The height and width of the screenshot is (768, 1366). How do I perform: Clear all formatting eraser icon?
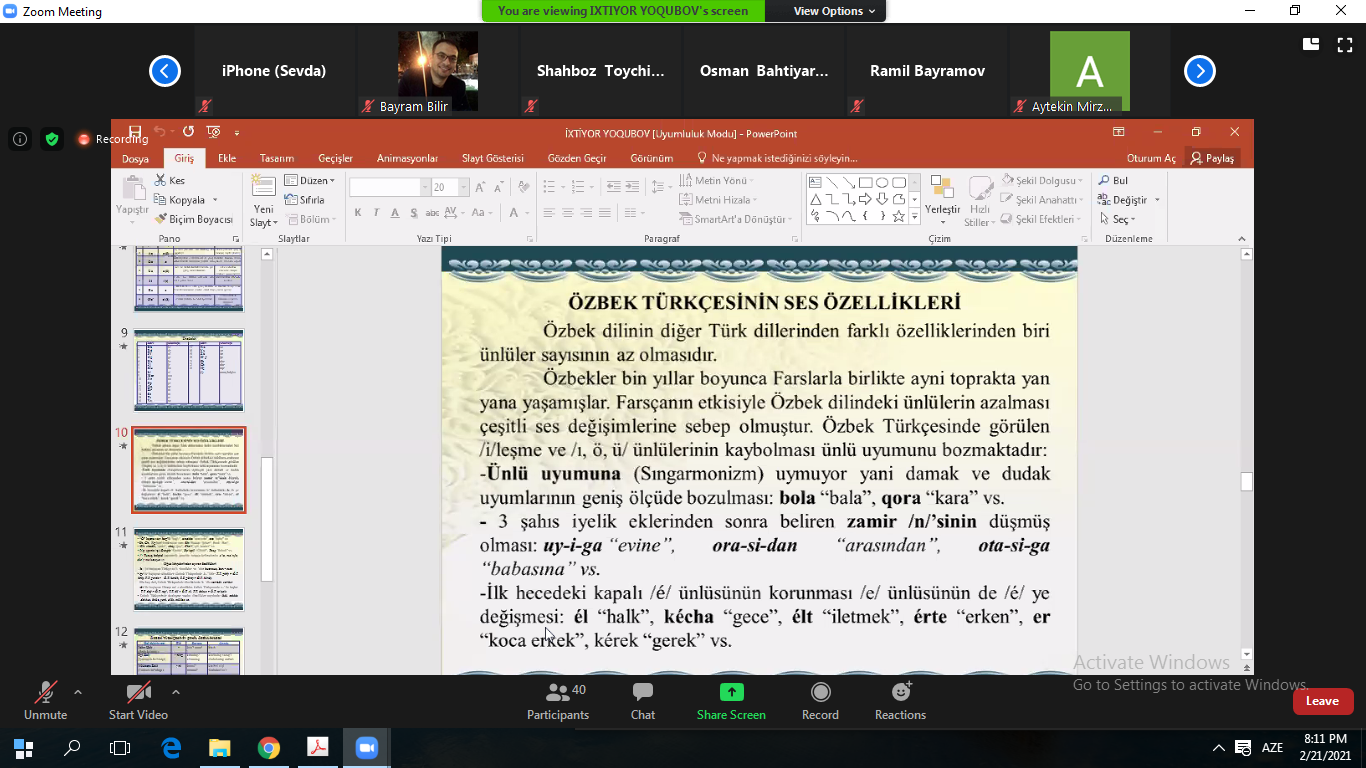pos(522,187)
